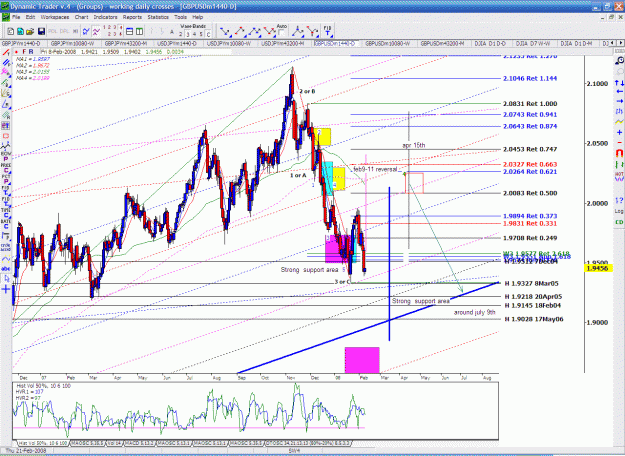Open the Statistics menu
The width and height of the screenshot is (625, 456).
[158, 17]
